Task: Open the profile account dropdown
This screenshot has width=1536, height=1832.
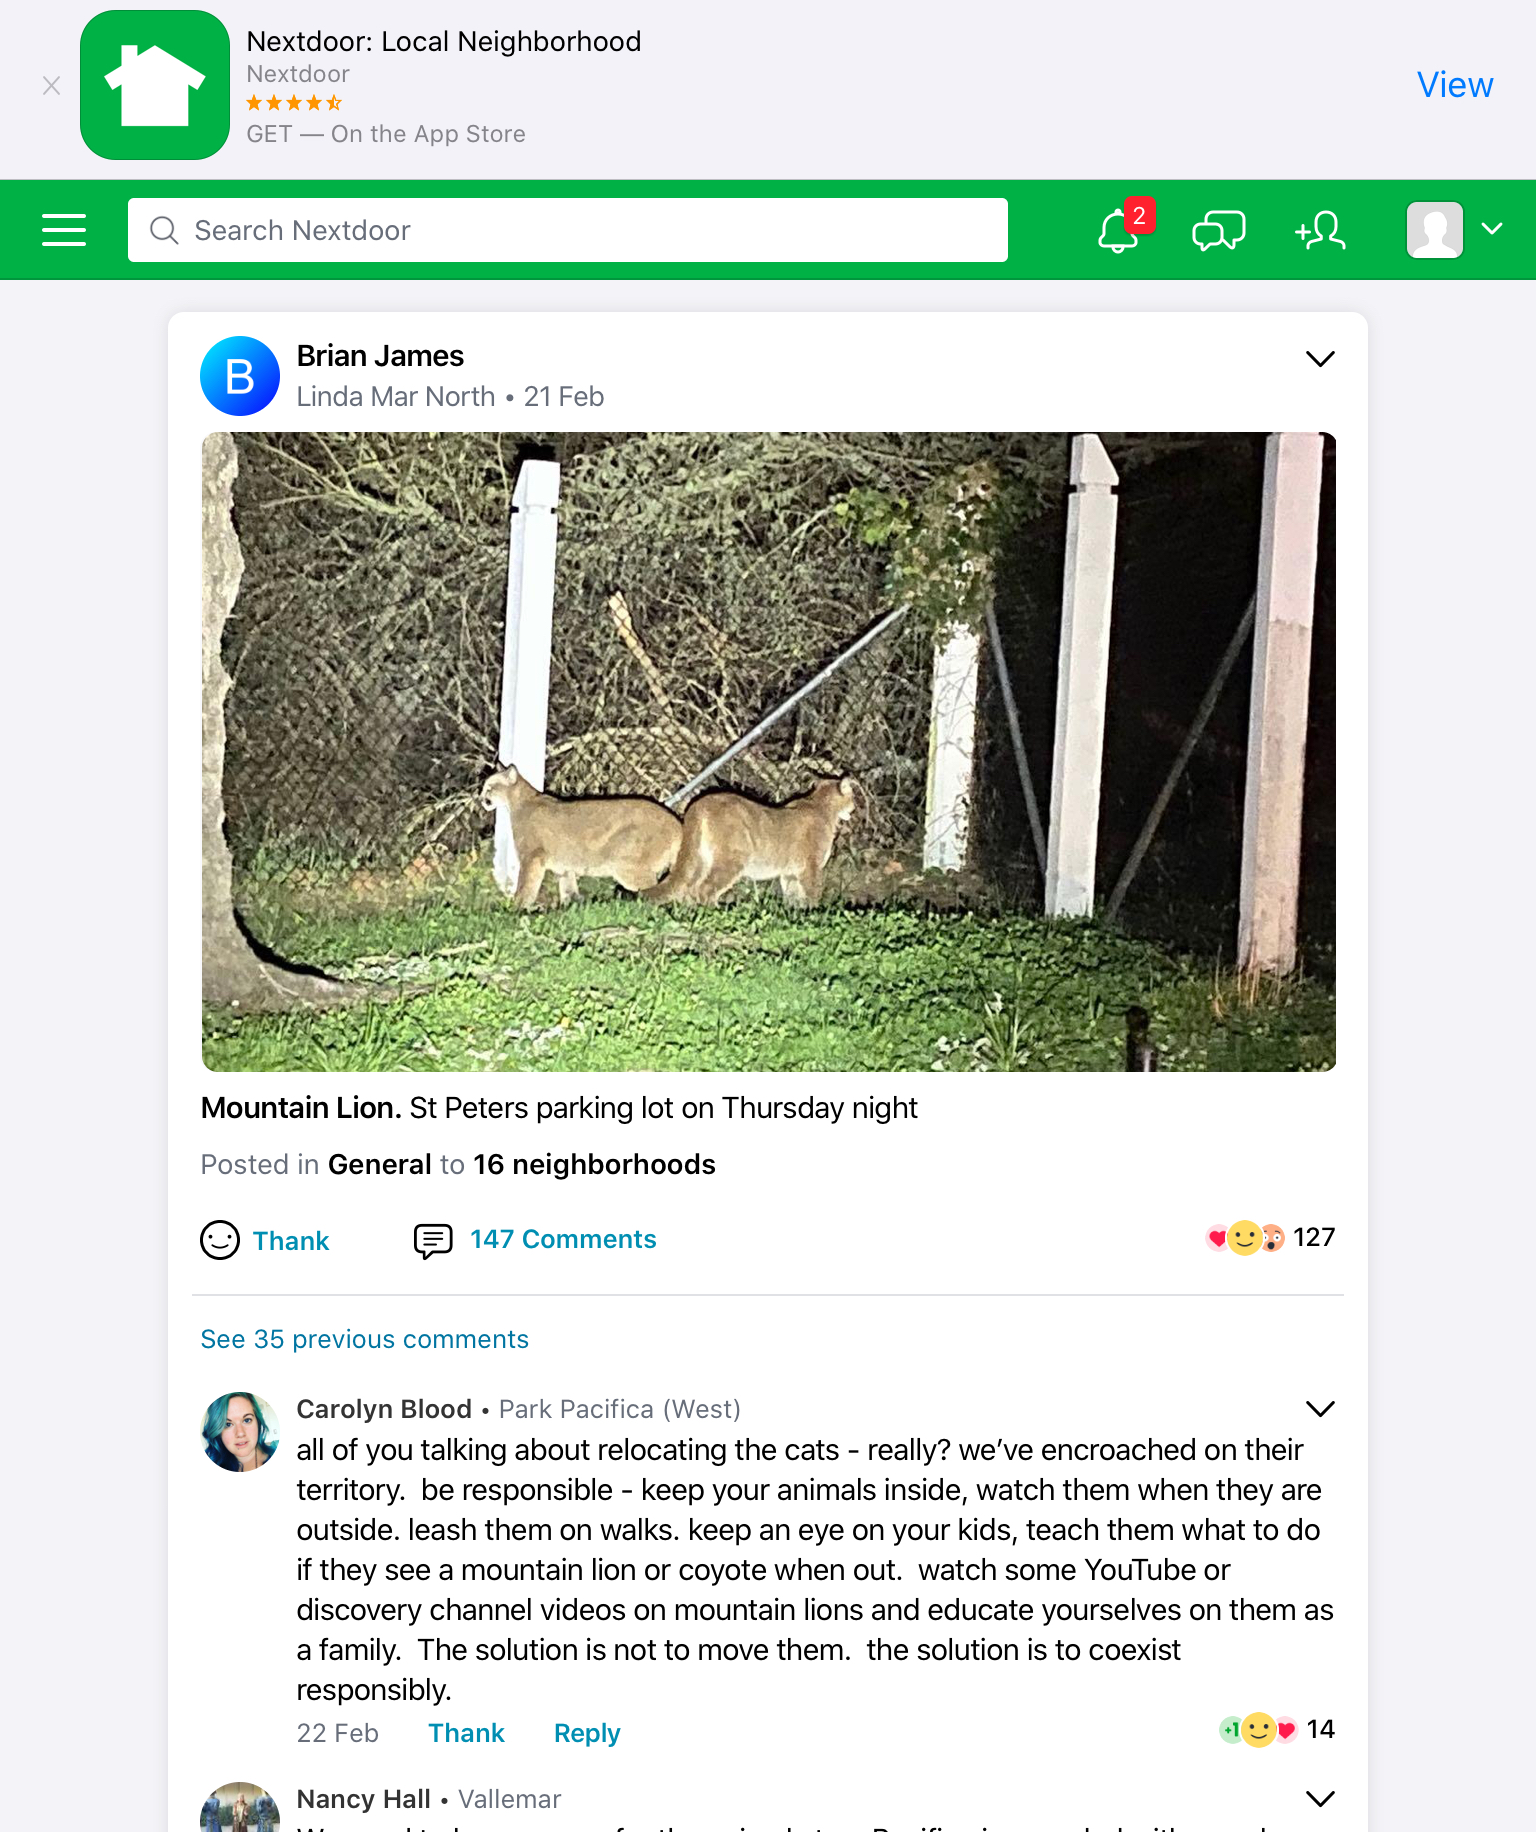Action: click(x=1454, y=230)
